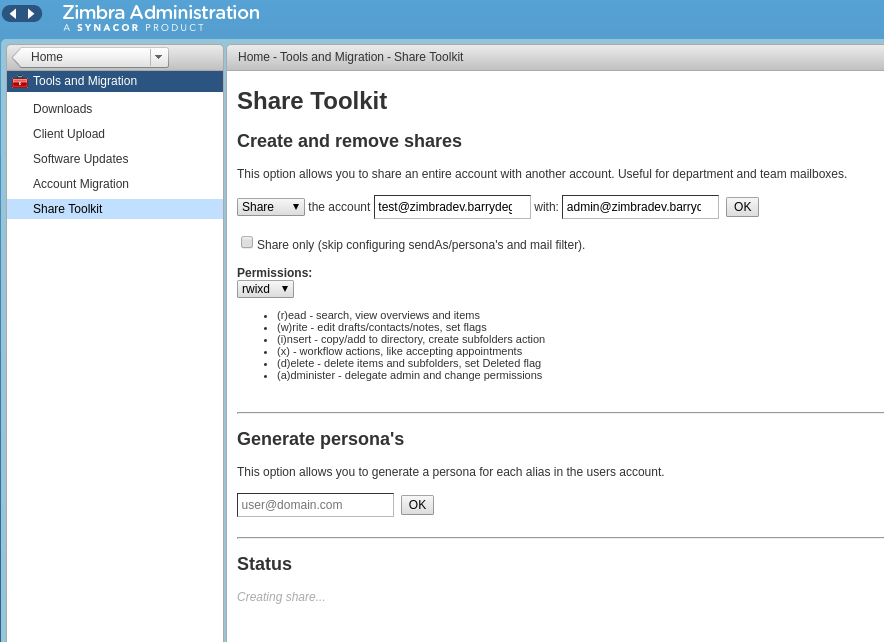Open the Home navigation dropdown
The image size is (884, 642).
(158, 57)
